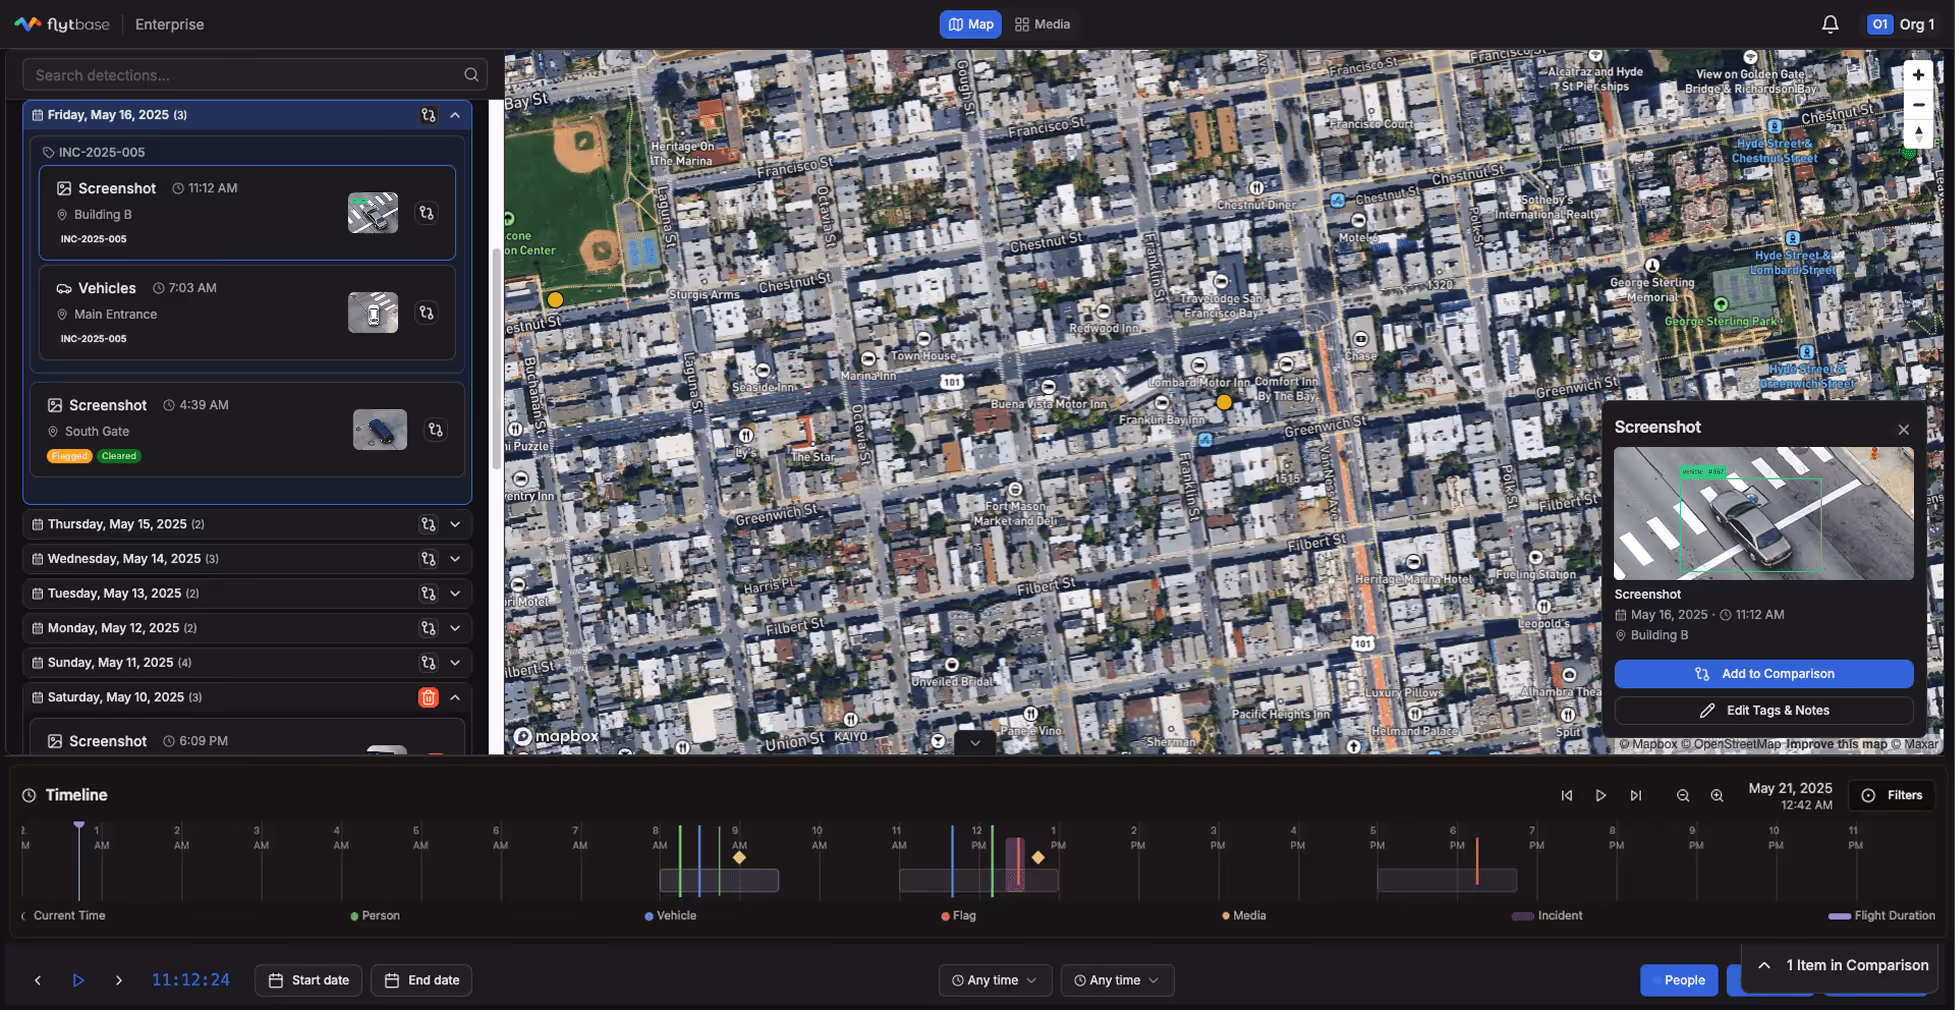The height and width of the screenshot is (1010, 1955).
Task: Go to previous item with left chevron
Action: click(38, 981)
